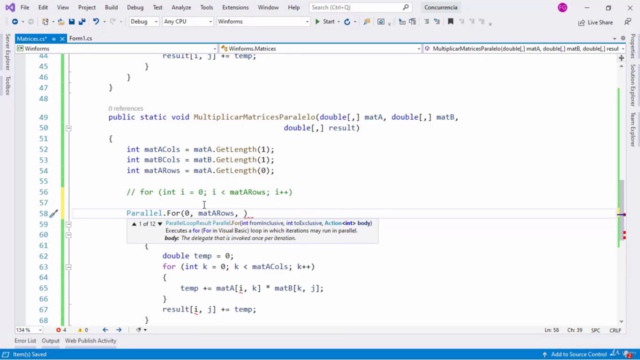The height and width of the screenshot is (360, 640).
Task: Click the Open File folder icon
Action: (61, 22)
